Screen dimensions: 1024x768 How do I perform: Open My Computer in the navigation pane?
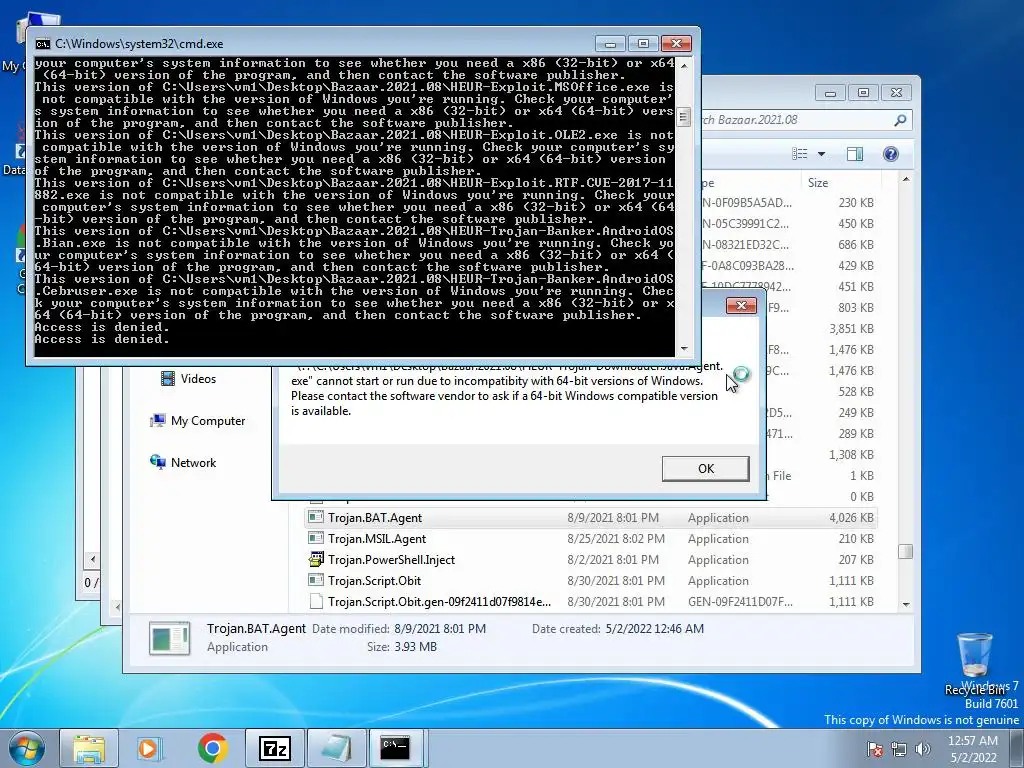[208, 421]
